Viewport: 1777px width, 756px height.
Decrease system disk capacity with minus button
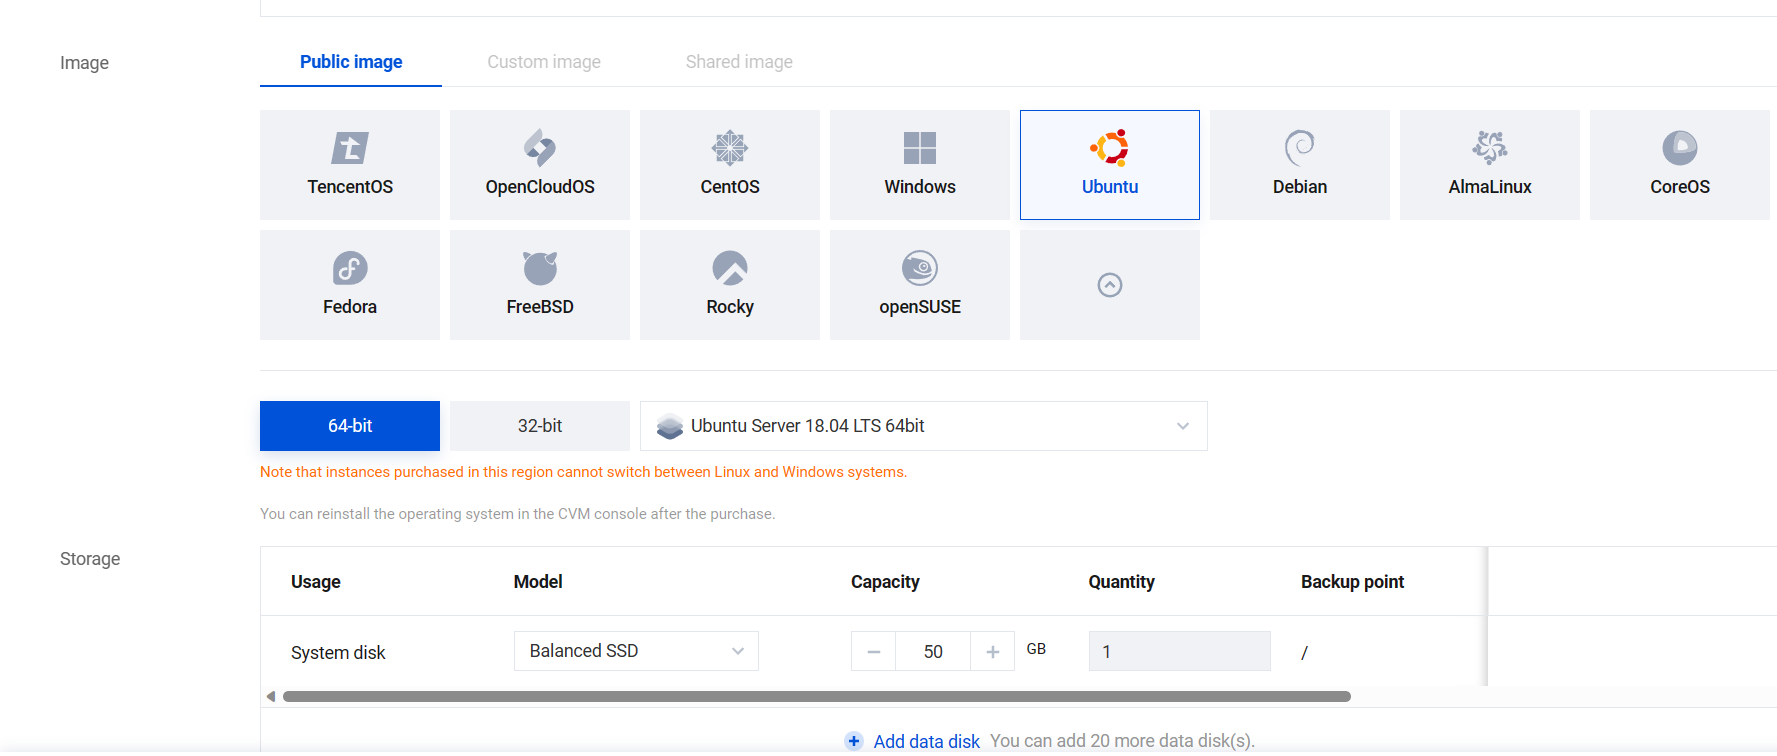[x=874, y=652]
